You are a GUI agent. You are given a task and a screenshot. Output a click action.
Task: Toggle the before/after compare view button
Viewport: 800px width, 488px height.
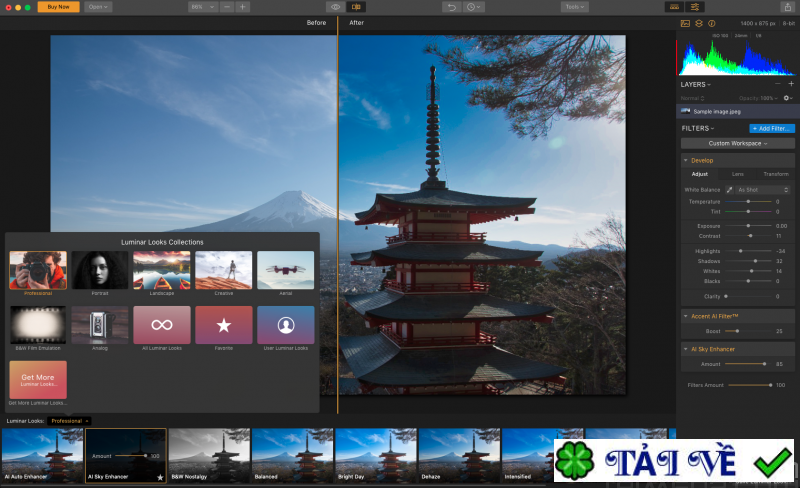356,7
